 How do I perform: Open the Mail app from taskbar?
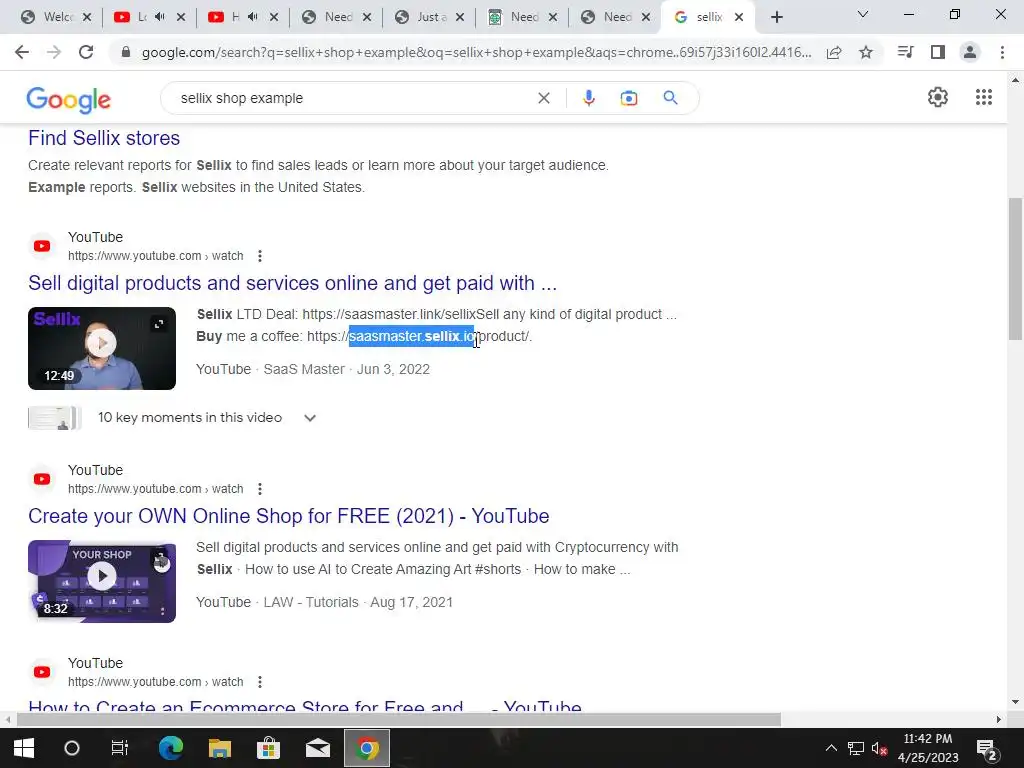coord(318,748)
